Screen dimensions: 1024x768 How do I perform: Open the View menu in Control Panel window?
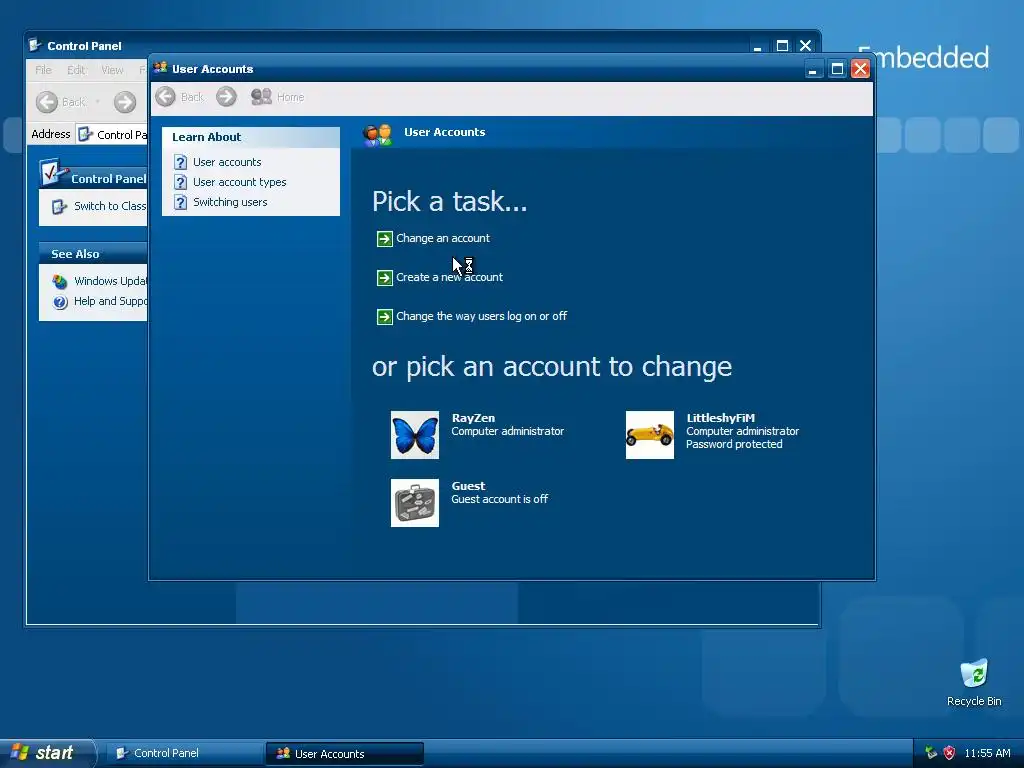pyautogui.click(x=112, y=70)
